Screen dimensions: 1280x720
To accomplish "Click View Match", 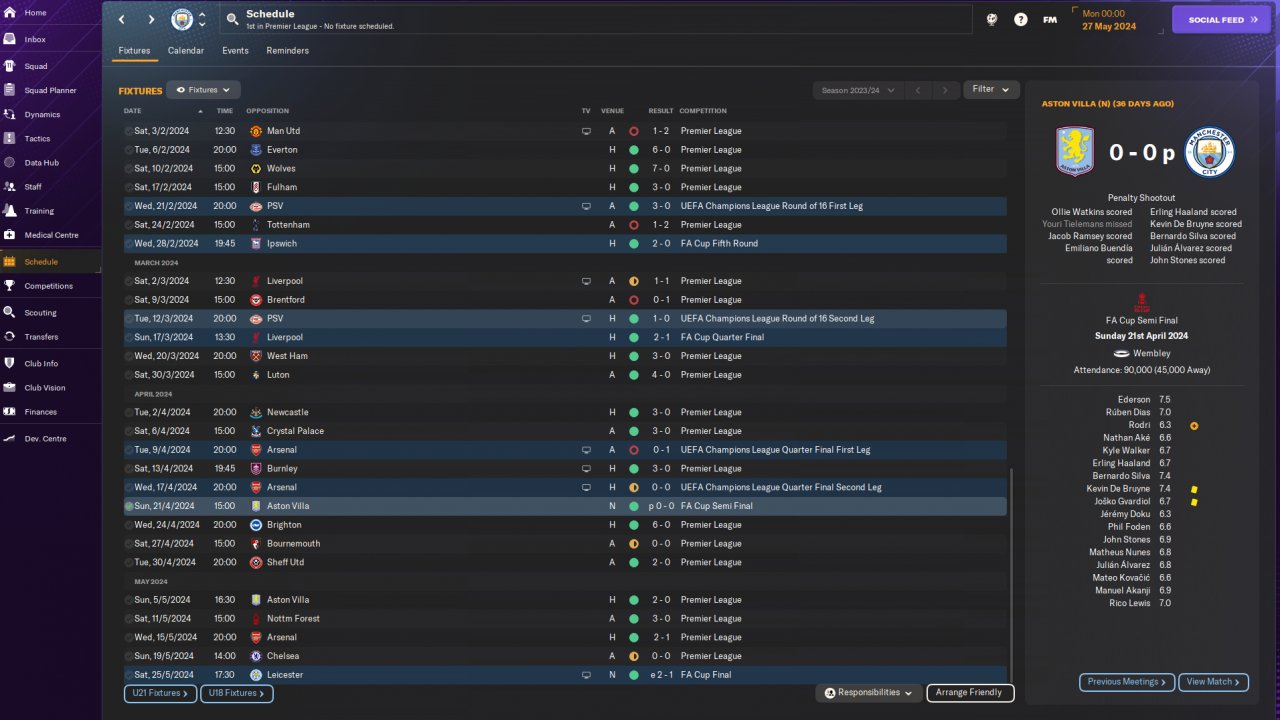I will point(1213,682).
